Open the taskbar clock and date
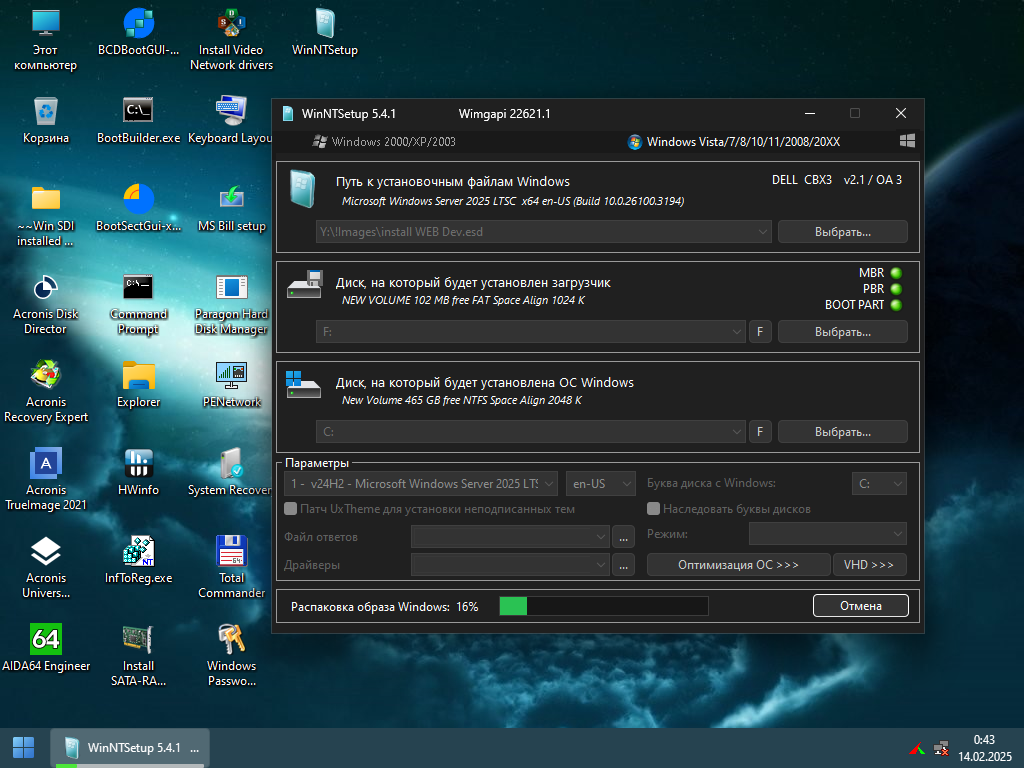This screenshot has width=1024, height=768. tap(984, 748)
